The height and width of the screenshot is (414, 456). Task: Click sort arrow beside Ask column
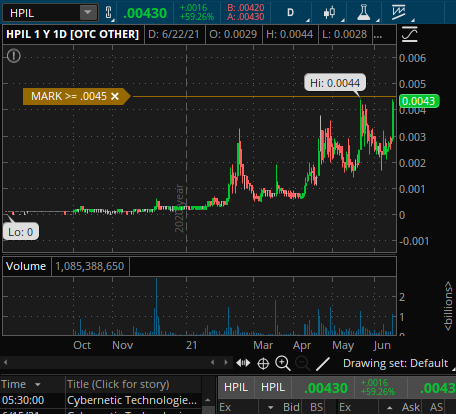(x=389, y=408)
